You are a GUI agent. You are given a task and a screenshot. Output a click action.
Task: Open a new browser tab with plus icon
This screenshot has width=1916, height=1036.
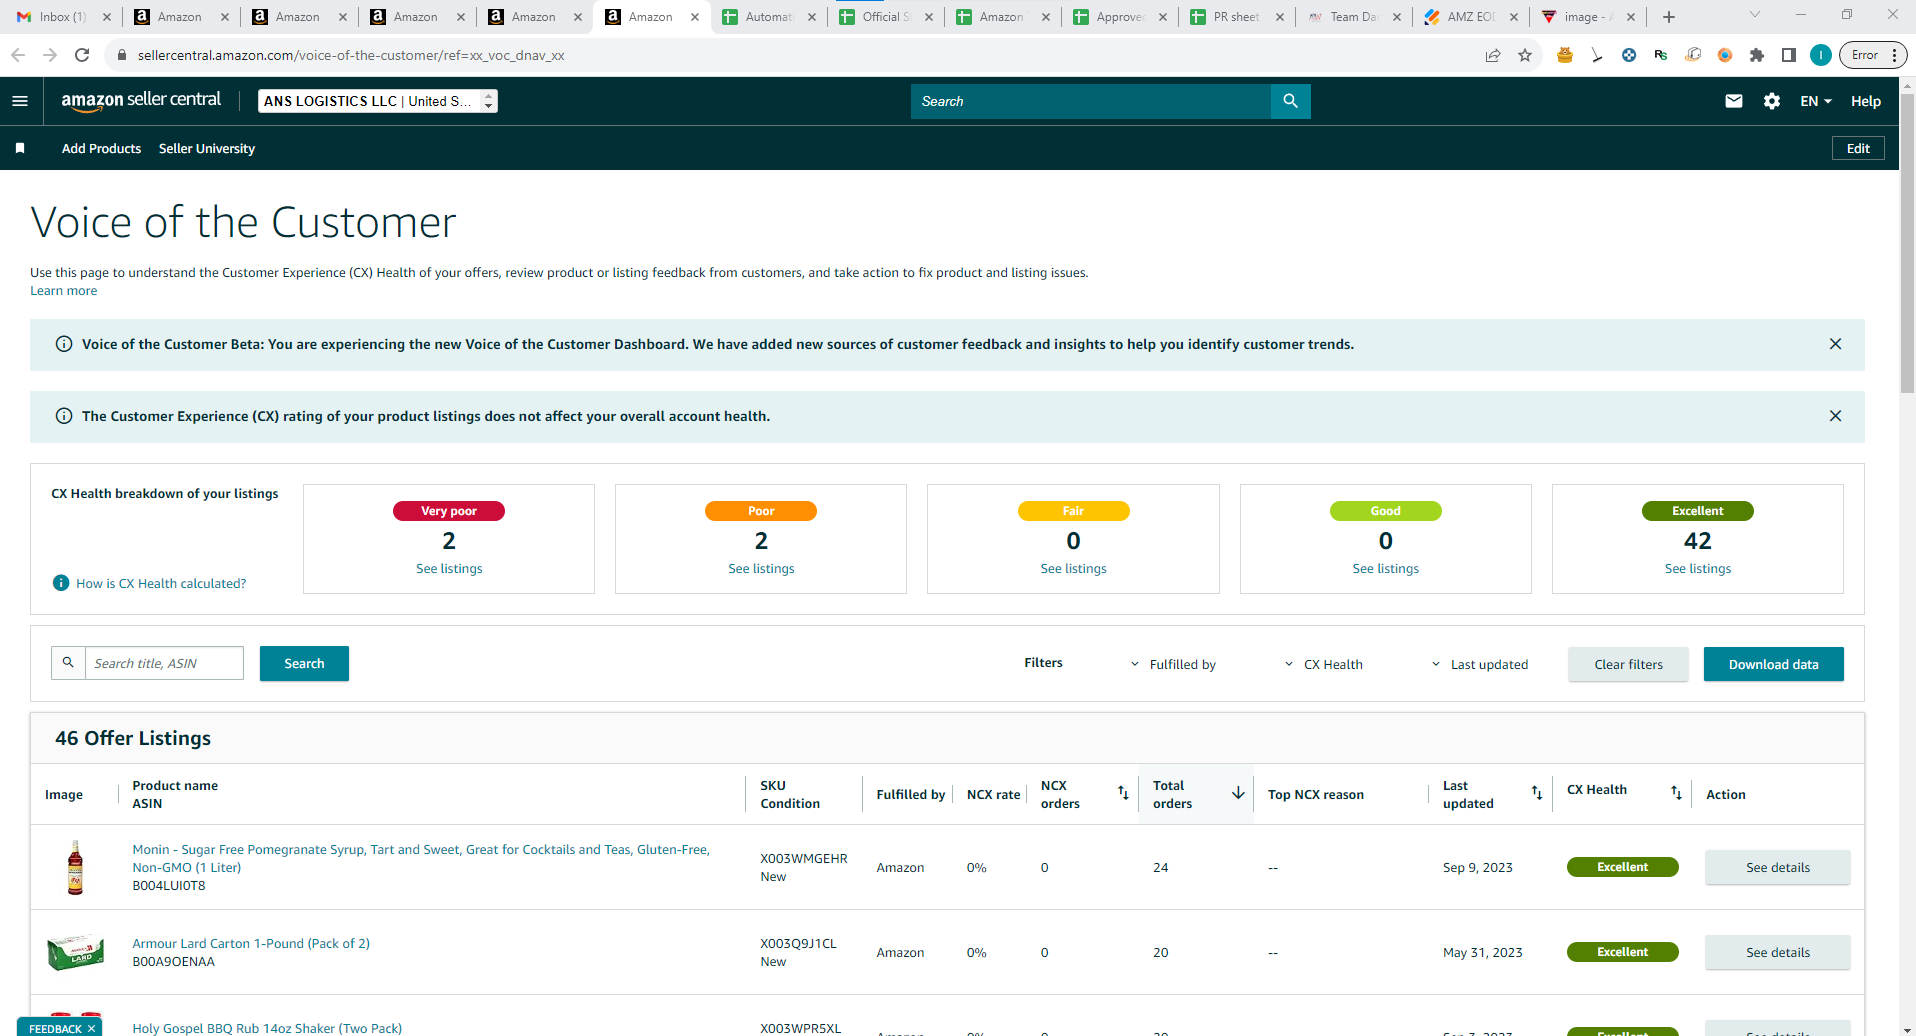point(1669,17)
